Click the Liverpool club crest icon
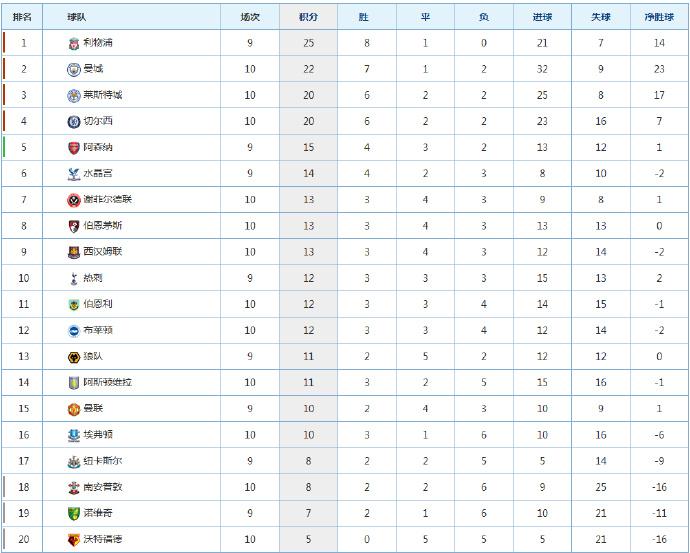This screenshot has height=553, width=690. (x=74, y=43)
